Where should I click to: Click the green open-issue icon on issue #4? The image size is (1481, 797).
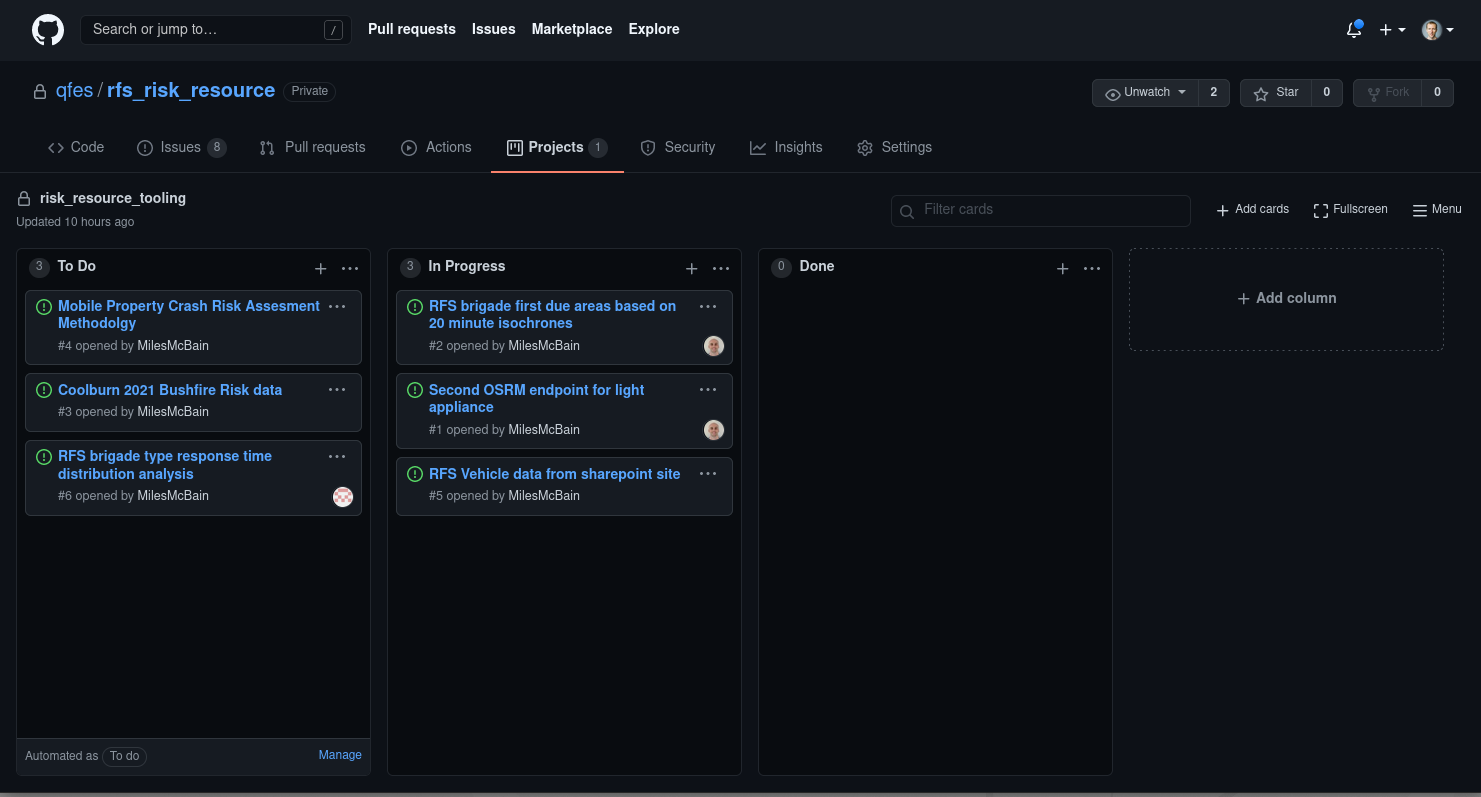(43, 306)
